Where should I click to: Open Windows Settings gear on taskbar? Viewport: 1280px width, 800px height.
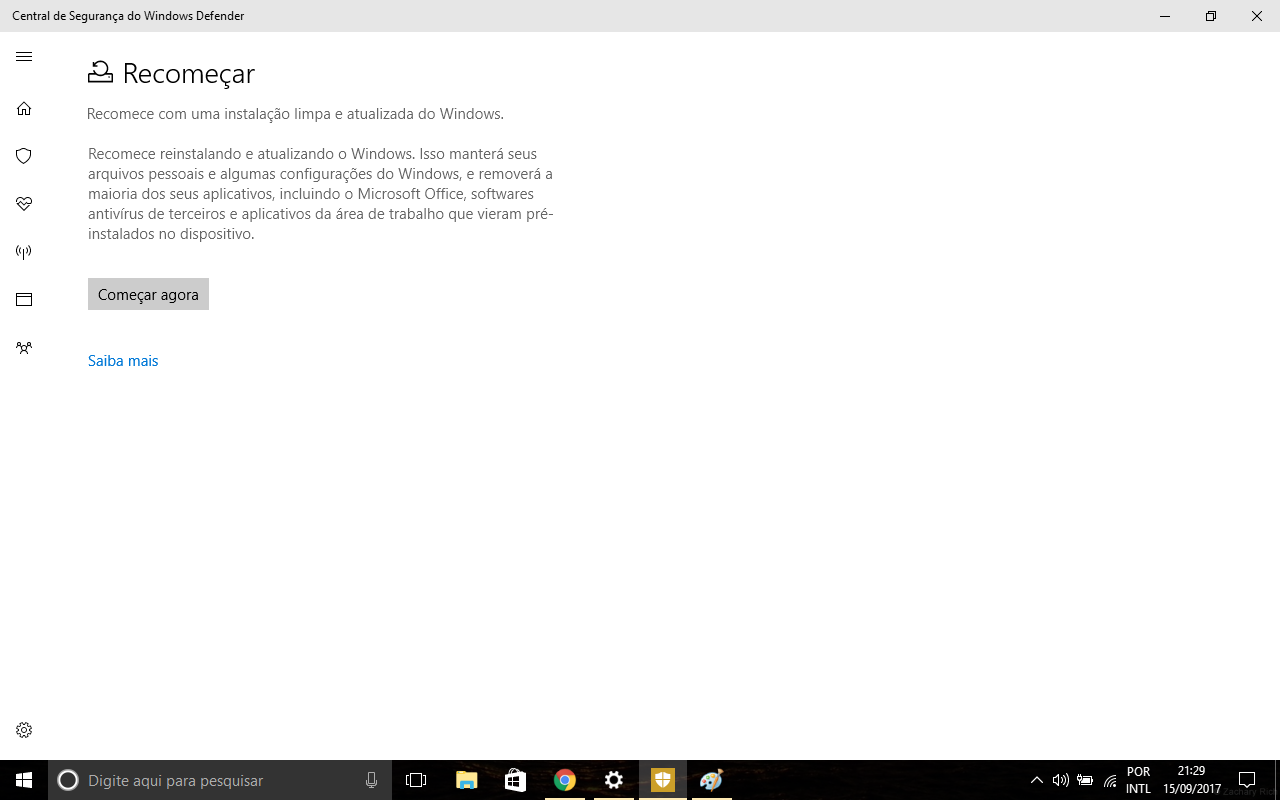pos(614,780)
